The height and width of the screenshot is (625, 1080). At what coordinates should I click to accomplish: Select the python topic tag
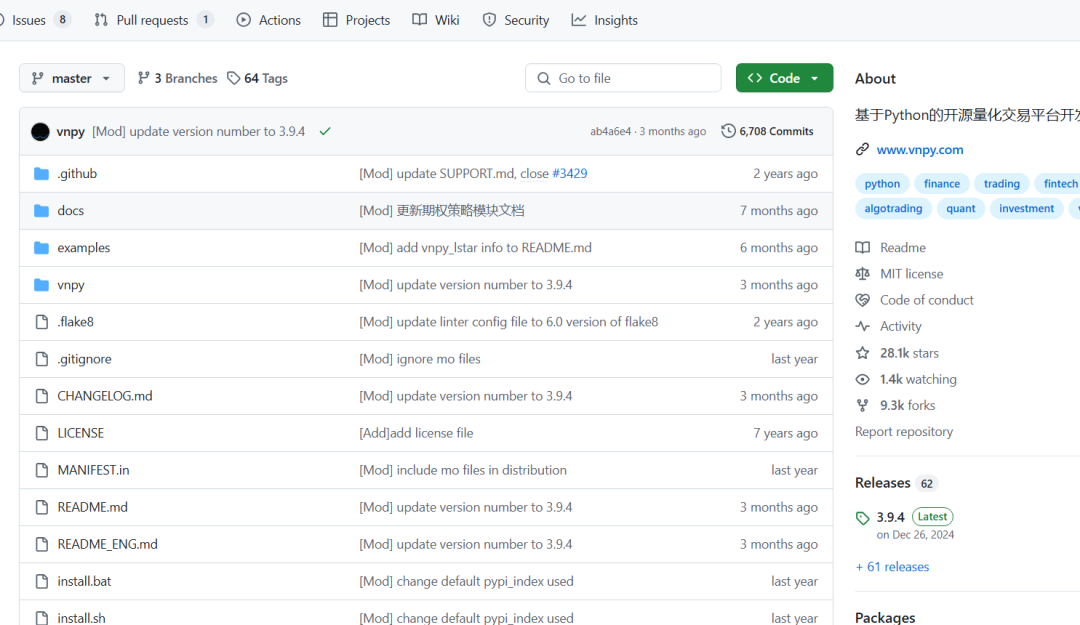tap(882, 183)
